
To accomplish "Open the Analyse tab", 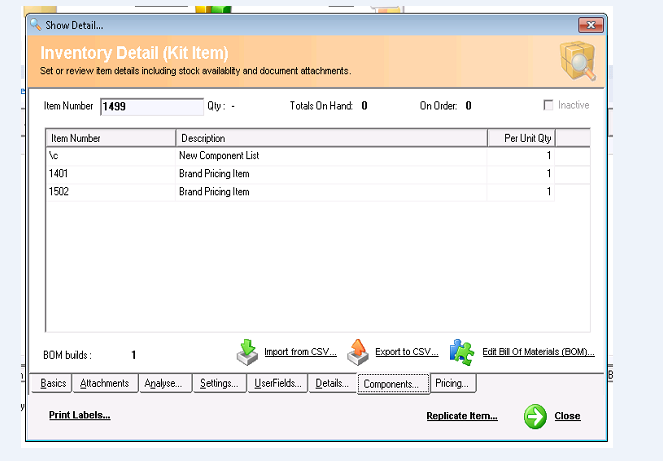I will click(165, 383).
